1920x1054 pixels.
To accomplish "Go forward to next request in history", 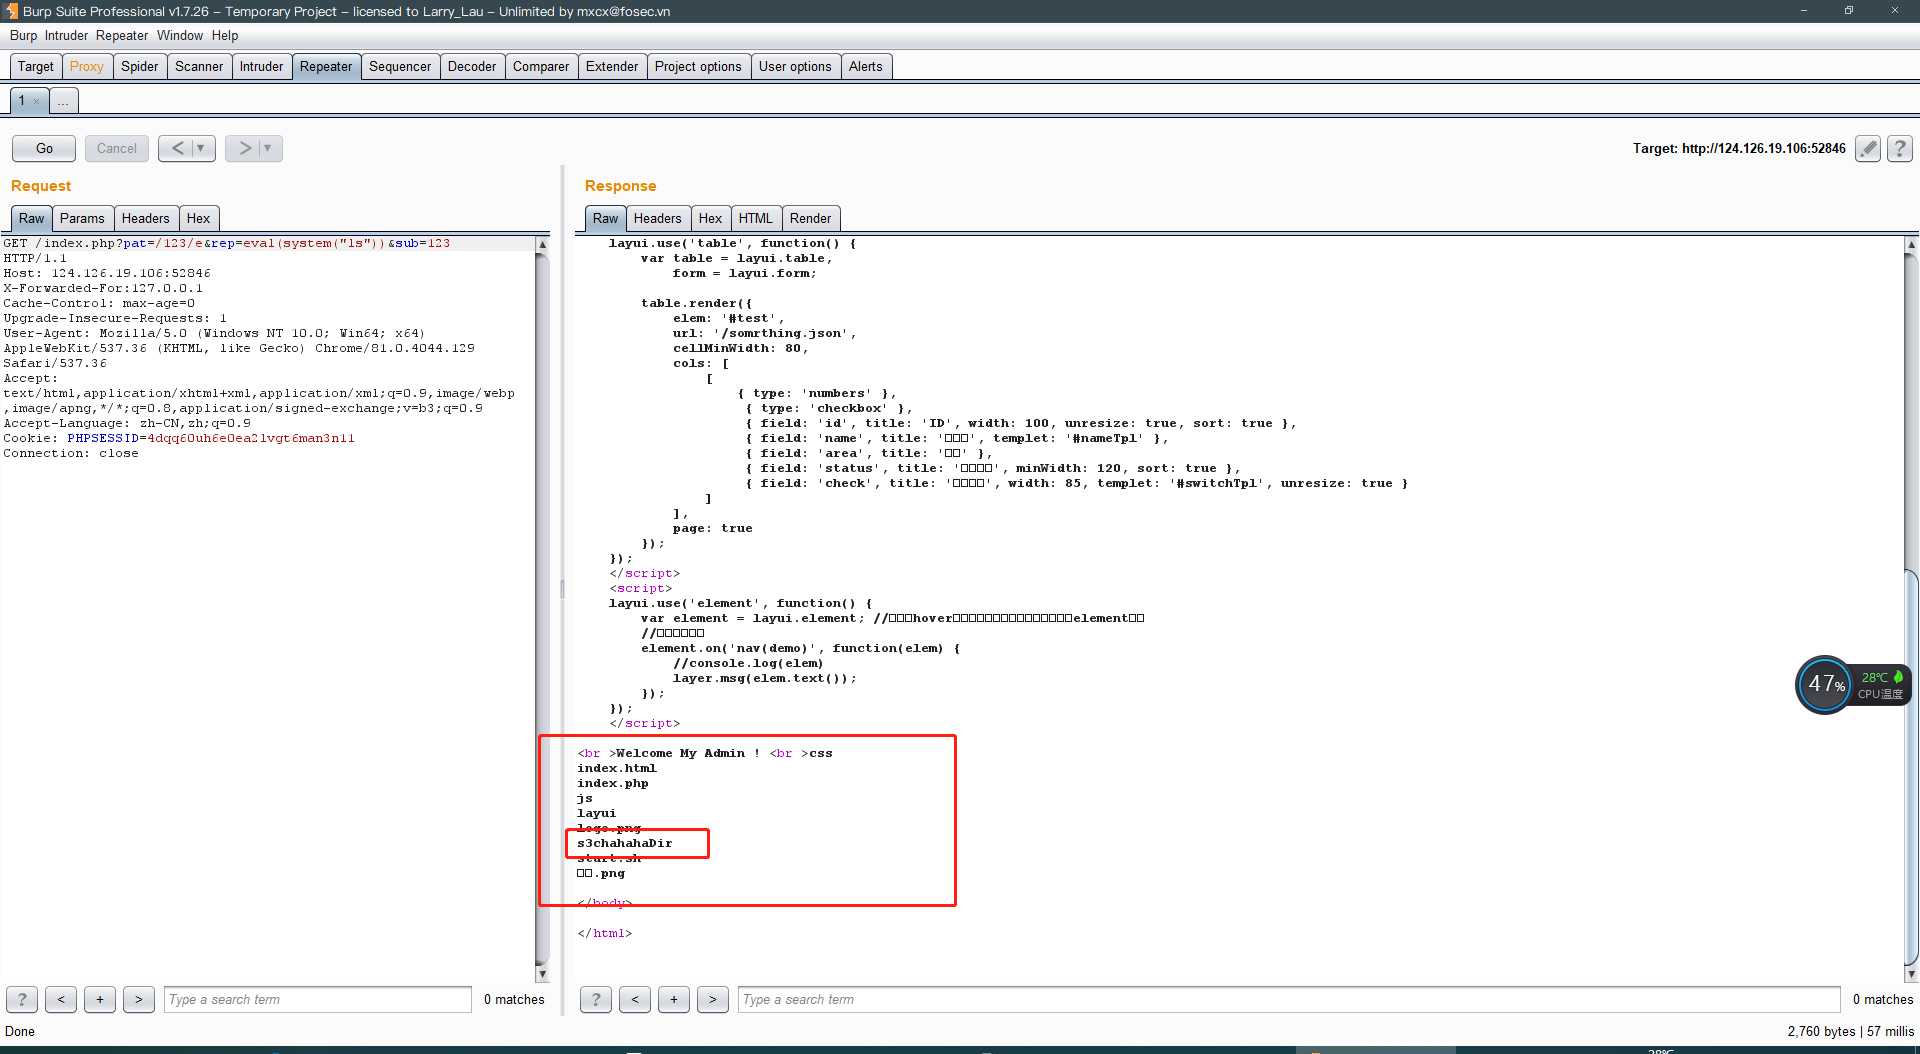I will pos(244,148).
